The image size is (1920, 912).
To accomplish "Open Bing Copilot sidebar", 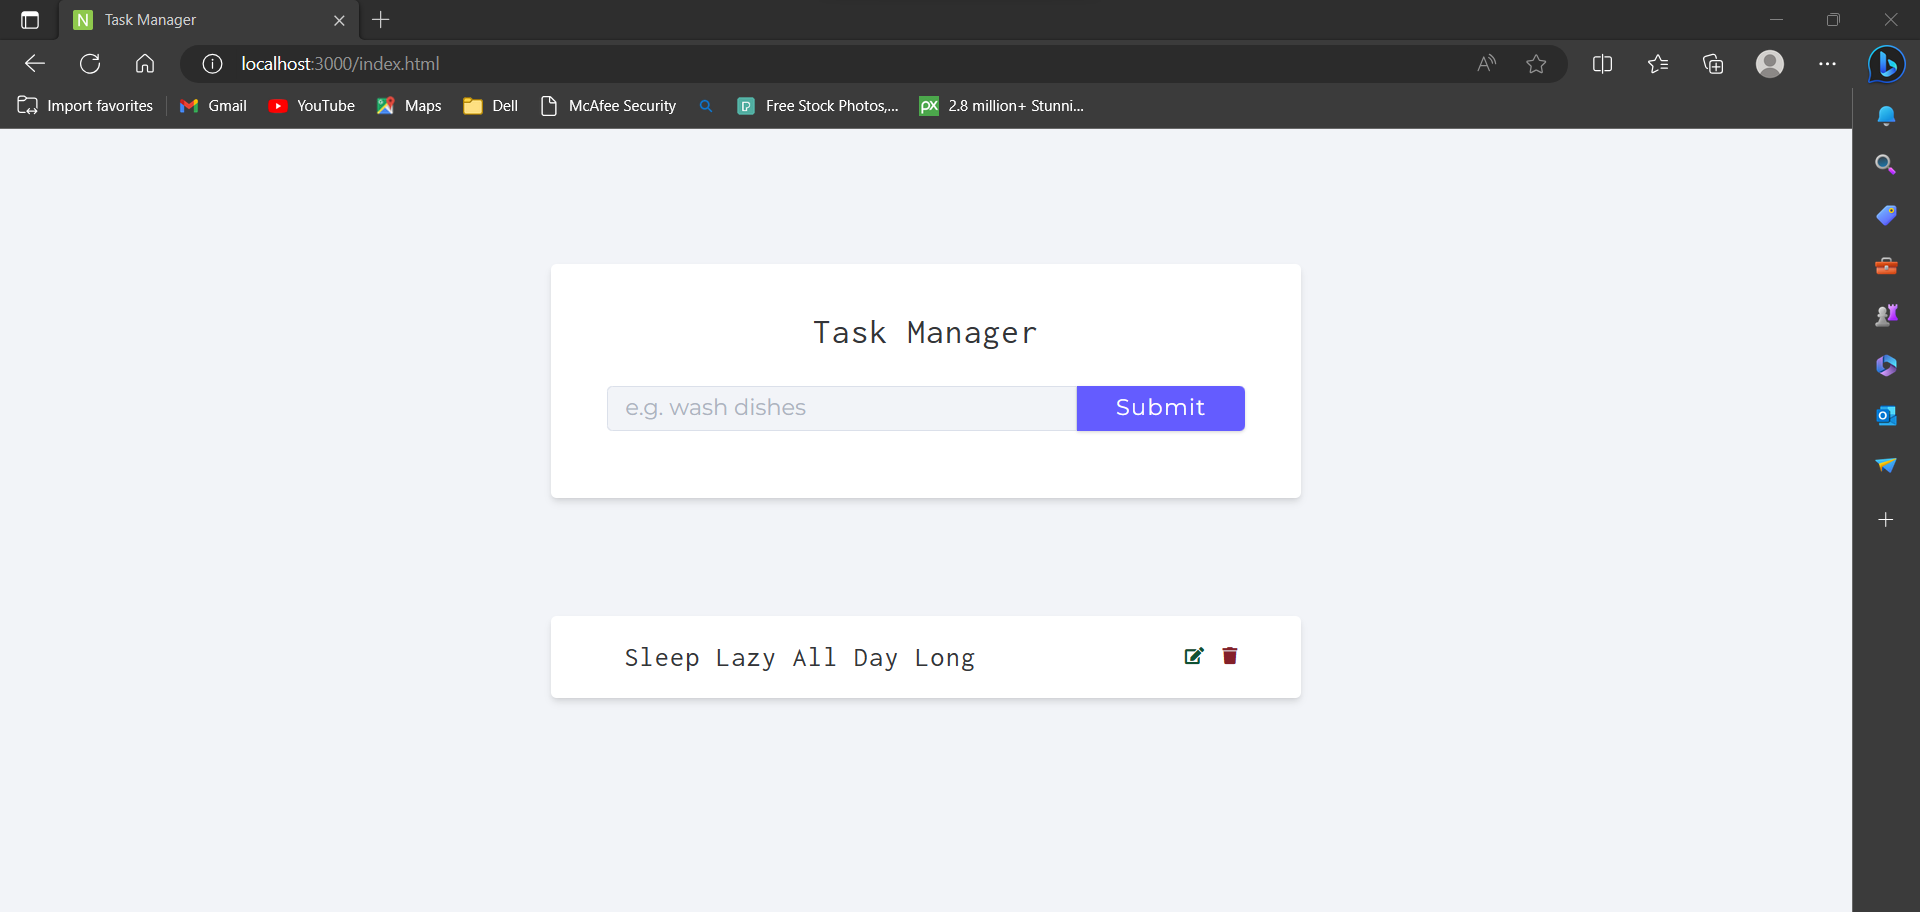I will (x=1886, y=64).
